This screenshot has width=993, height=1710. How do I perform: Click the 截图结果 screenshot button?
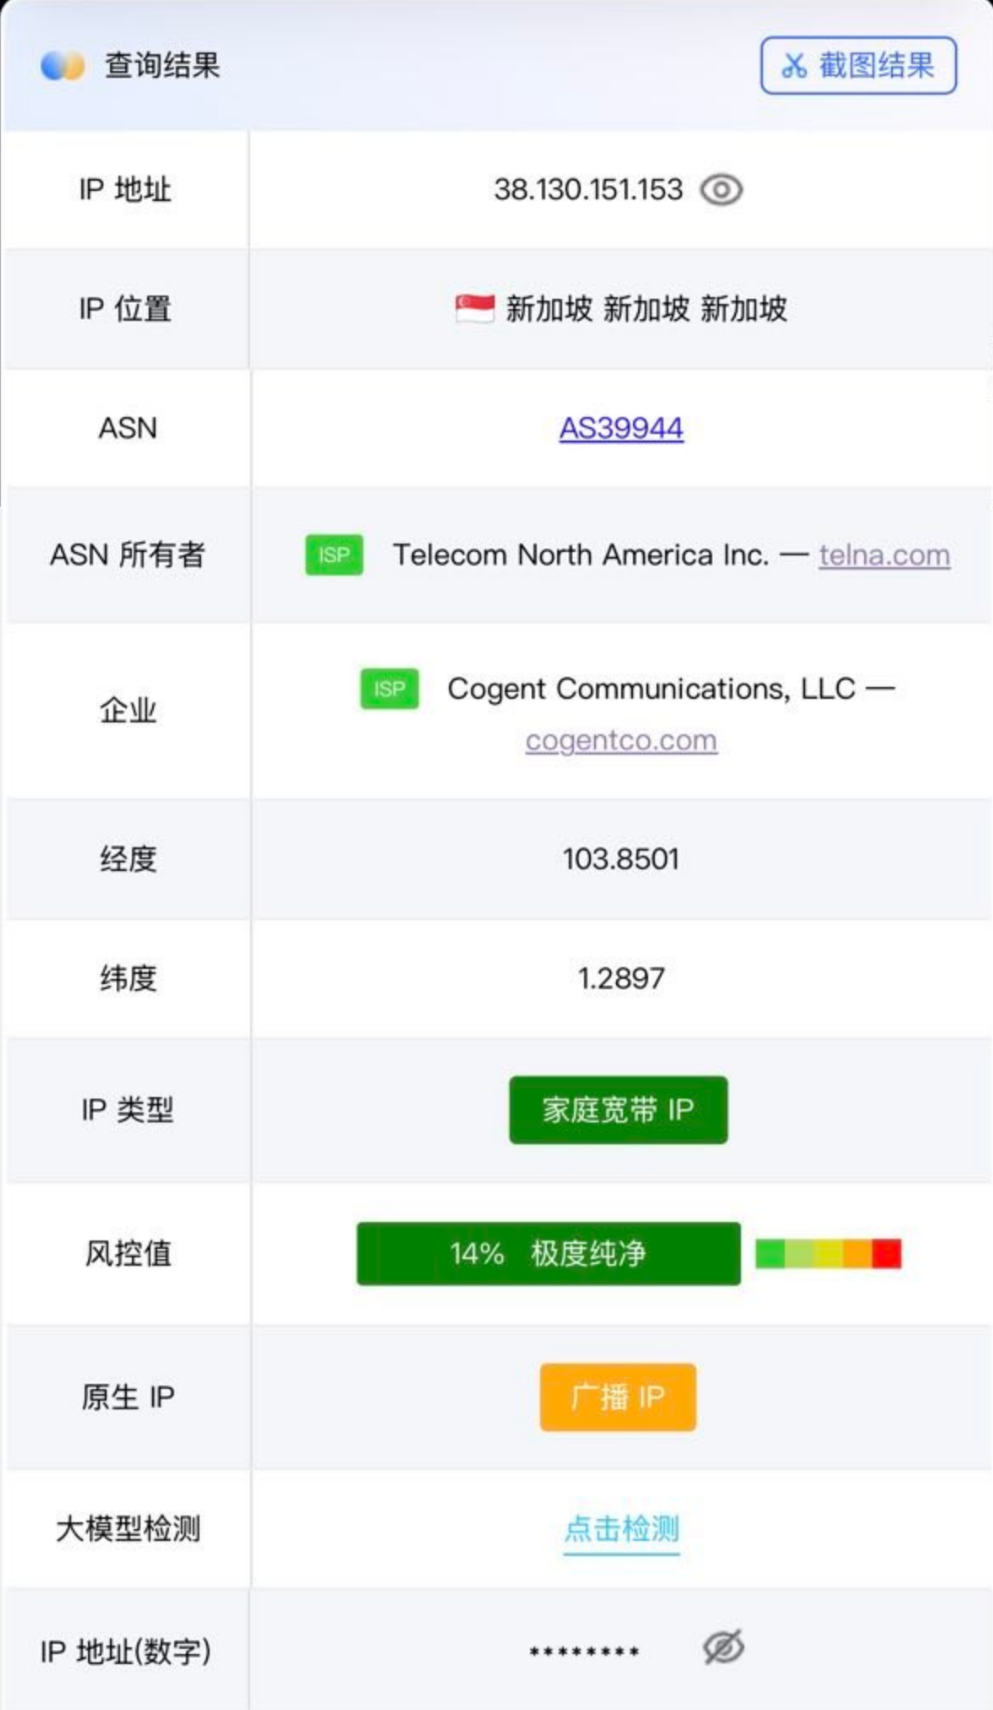(x=858, y=66)
